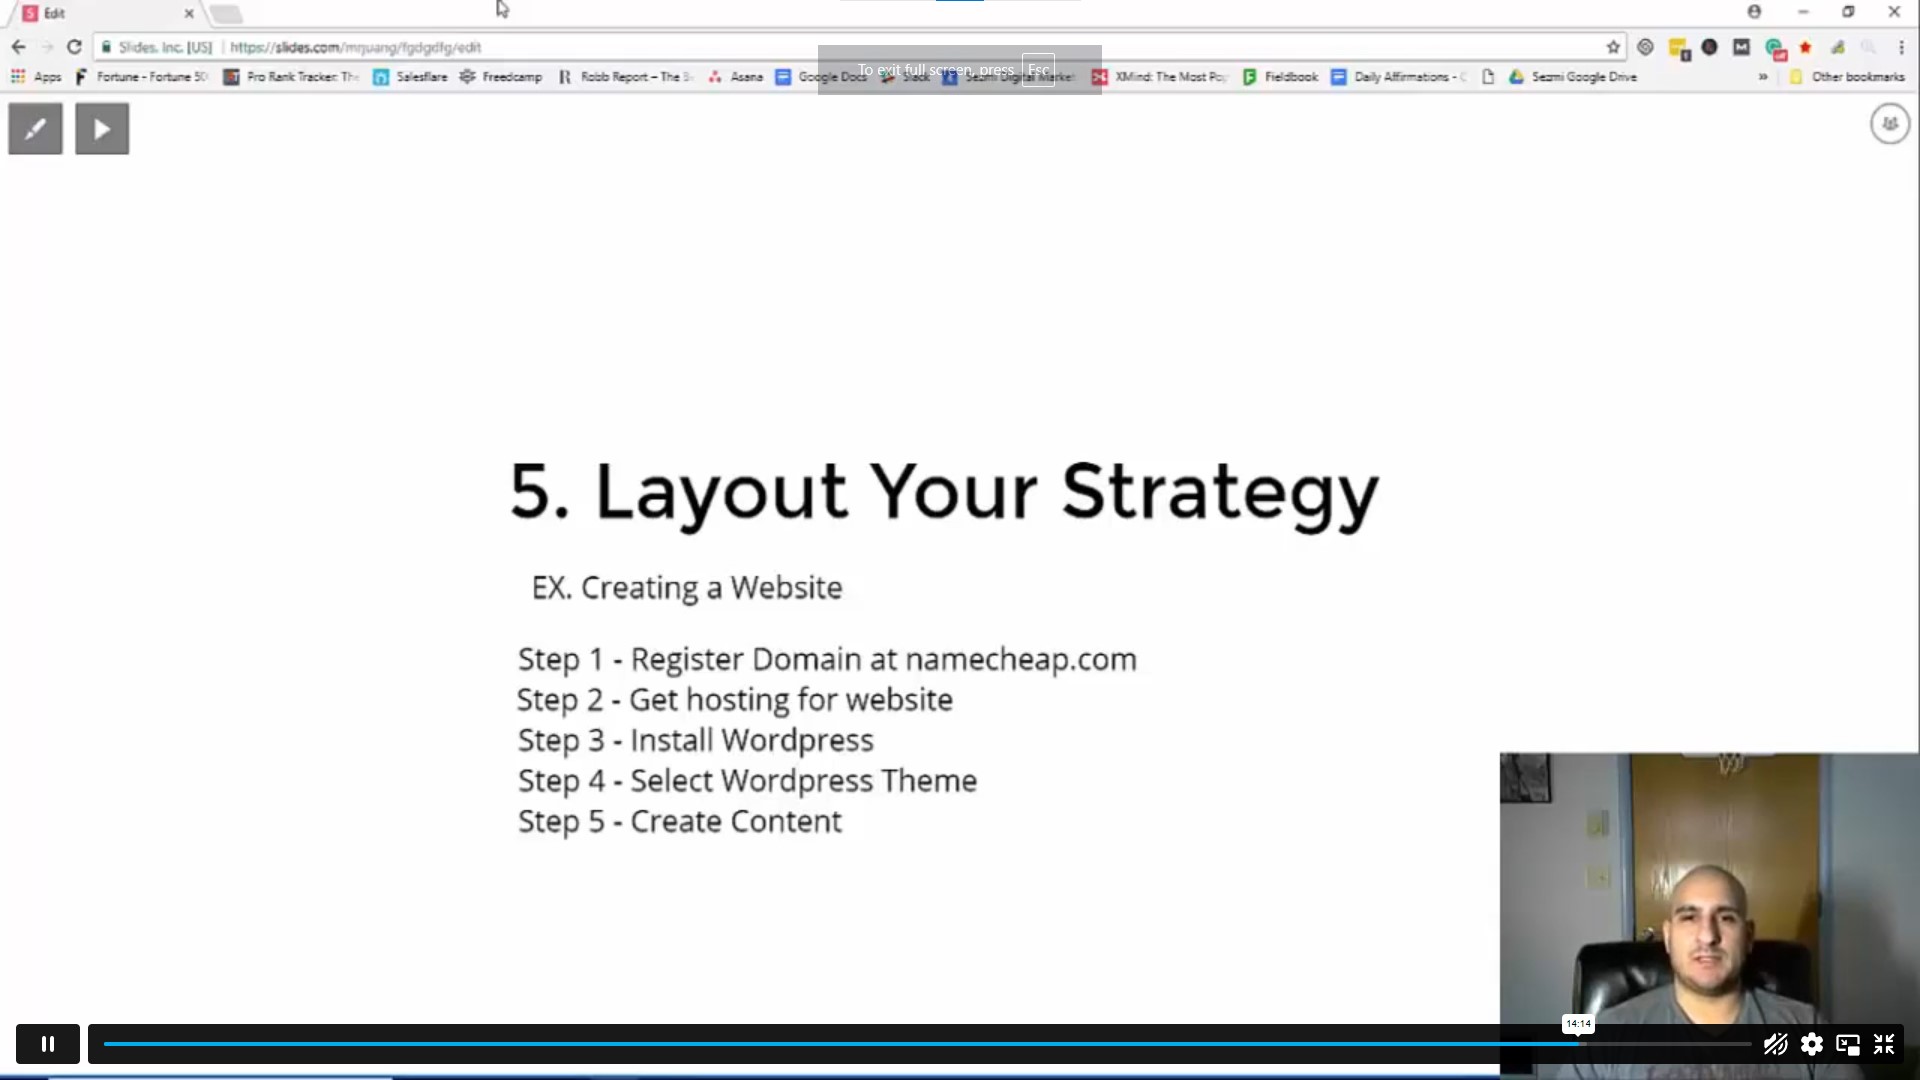Screen dimensions: 1920x1080
Task: Seek to 14:14 on the progress bar
Action: pos(1578,1043)
